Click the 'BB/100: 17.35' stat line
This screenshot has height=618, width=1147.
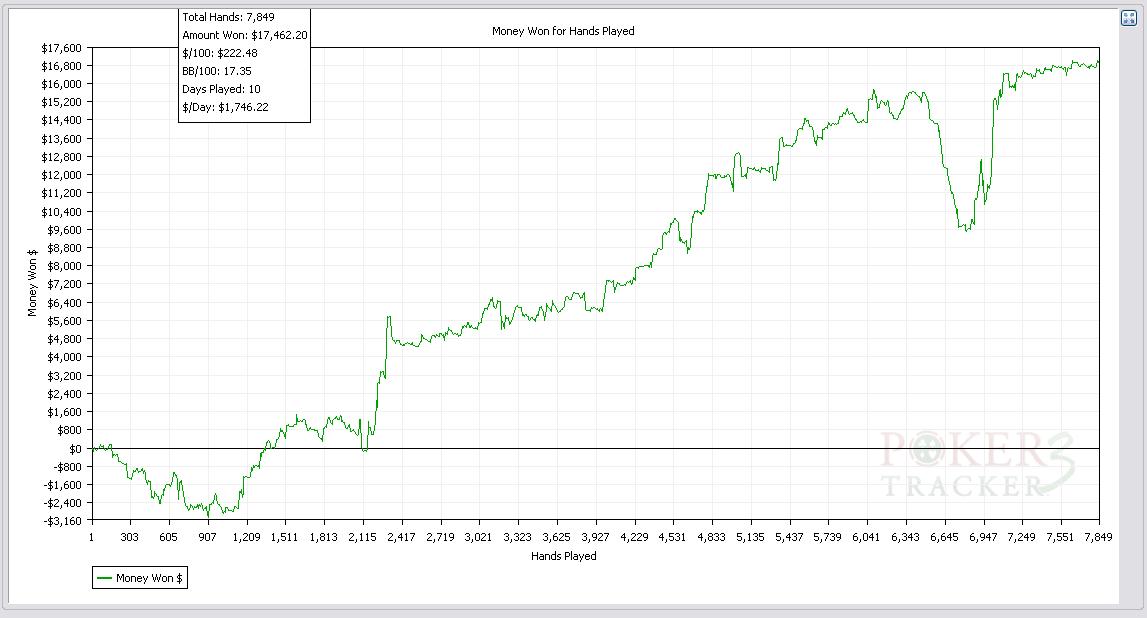click(217, 71)
